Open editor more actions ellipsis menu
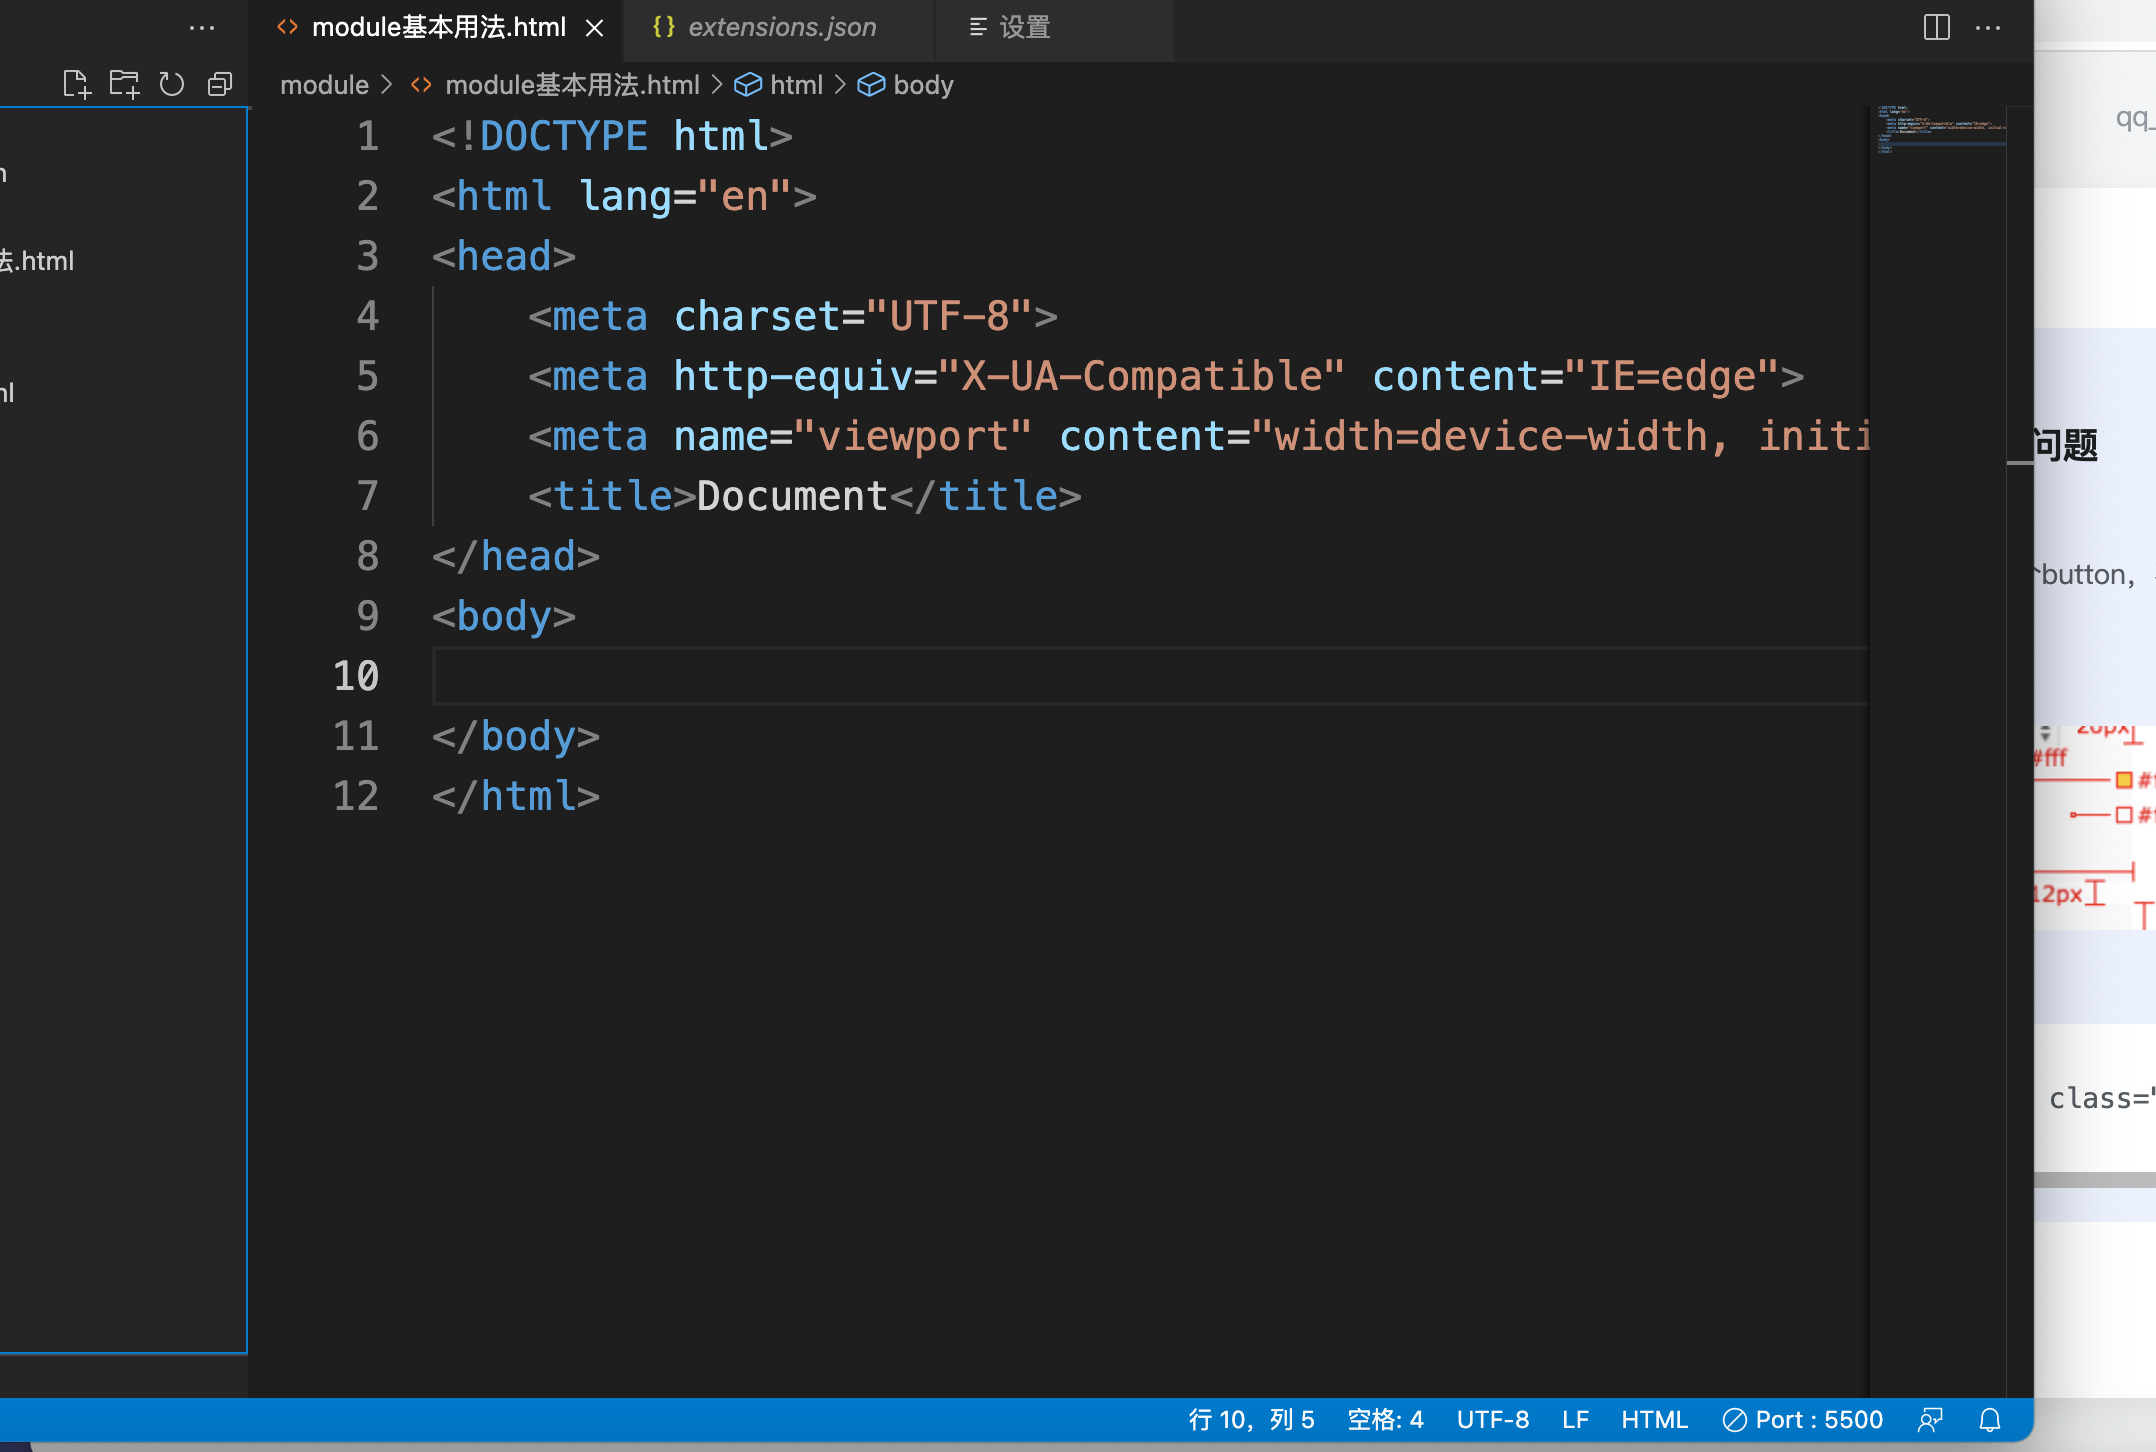Screen dimensions: 2156x1452 pyautogui.click(x=1988, y=28)
